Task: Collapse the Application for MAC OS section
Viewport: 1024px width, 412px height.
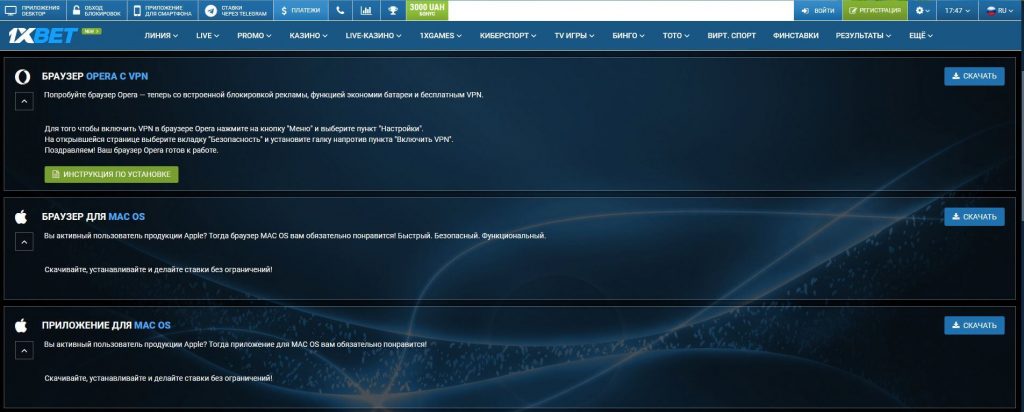Action: tap(21, 350)
